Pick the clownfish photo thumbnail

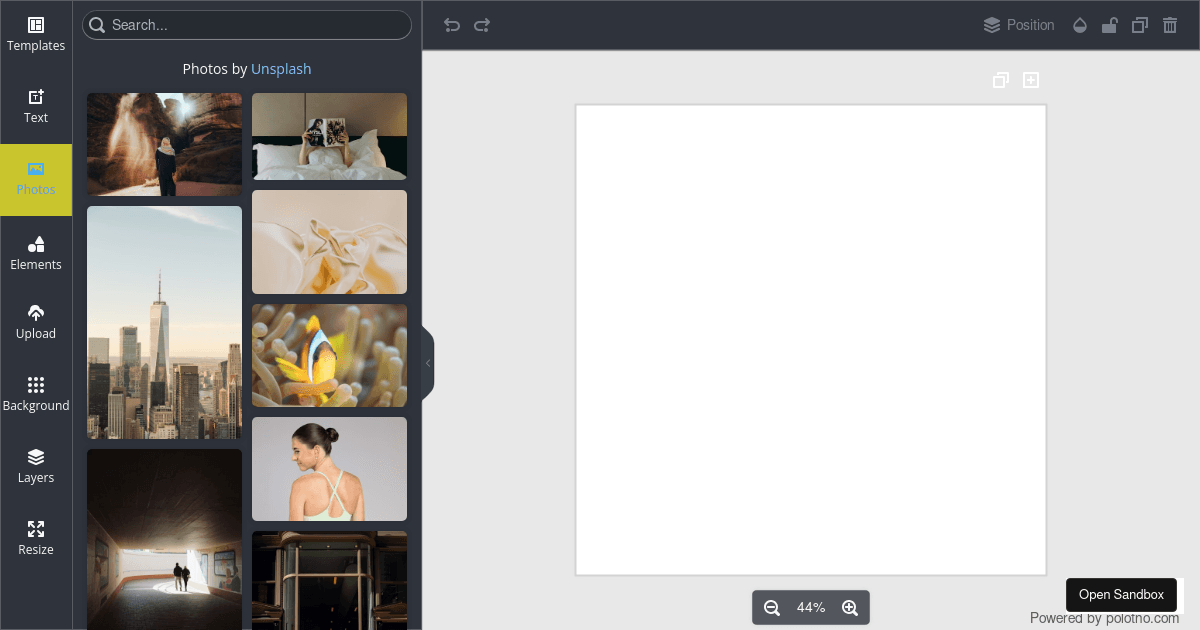[329, 355]
